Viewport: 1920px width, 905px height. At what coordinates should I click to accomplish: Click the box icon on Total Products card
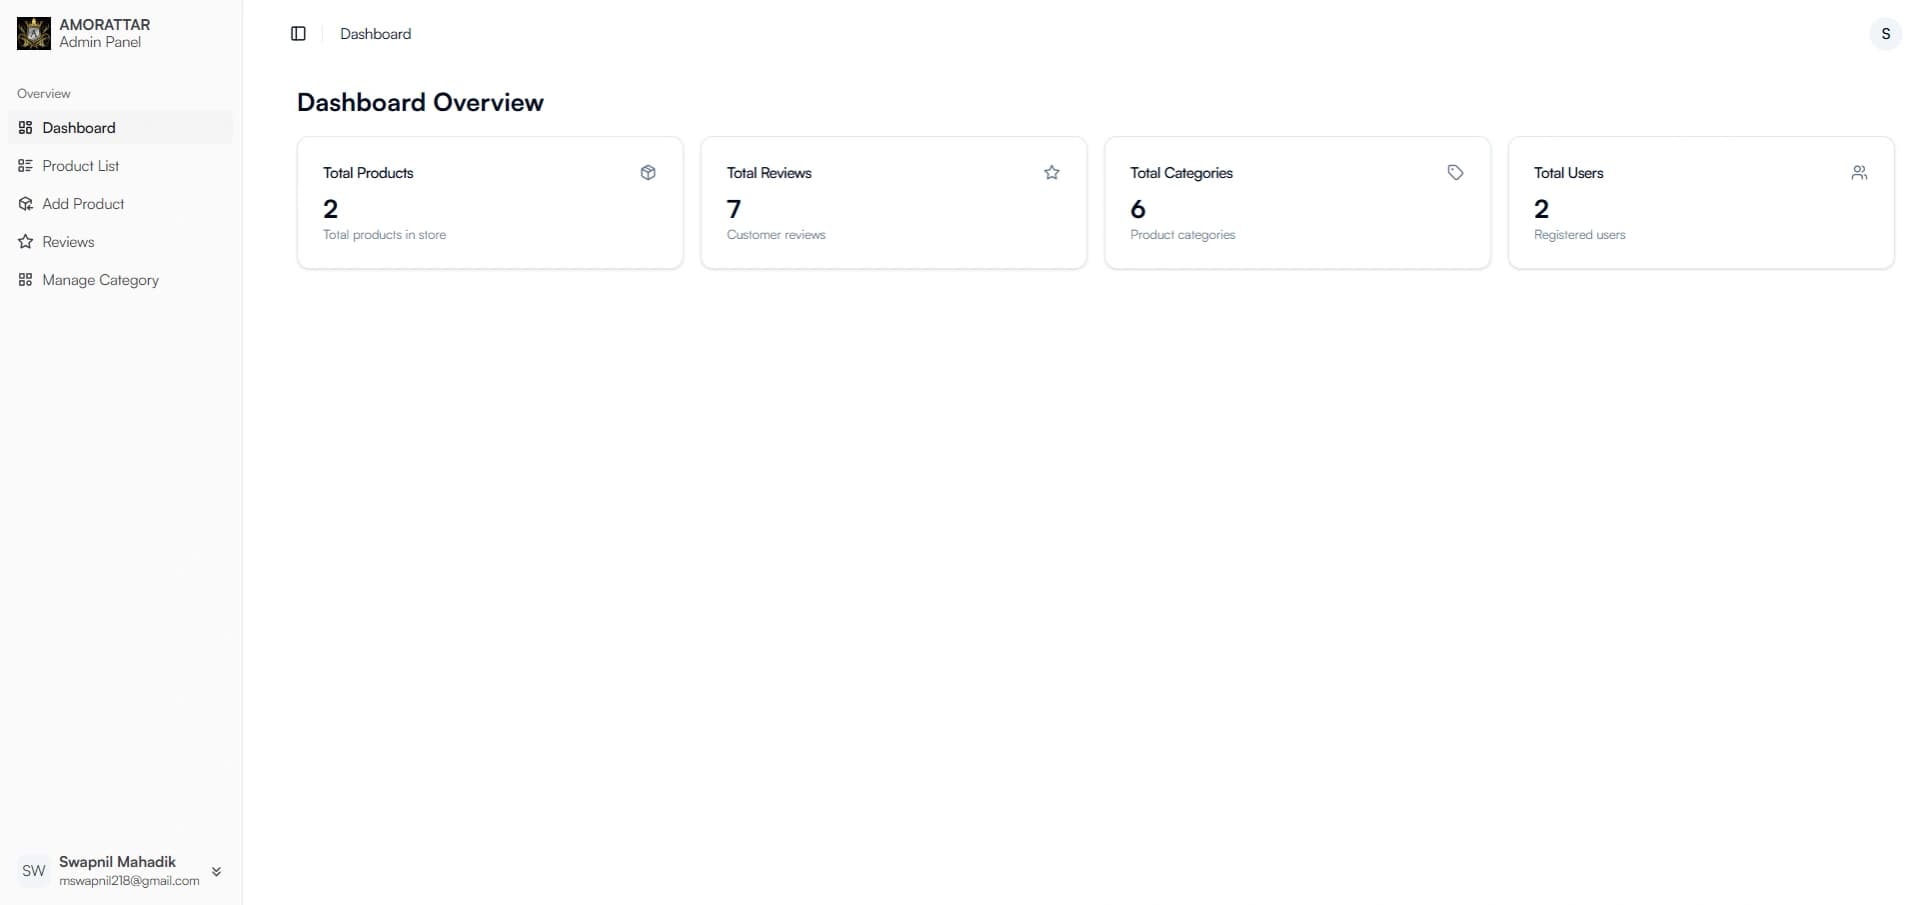[648, 173]
